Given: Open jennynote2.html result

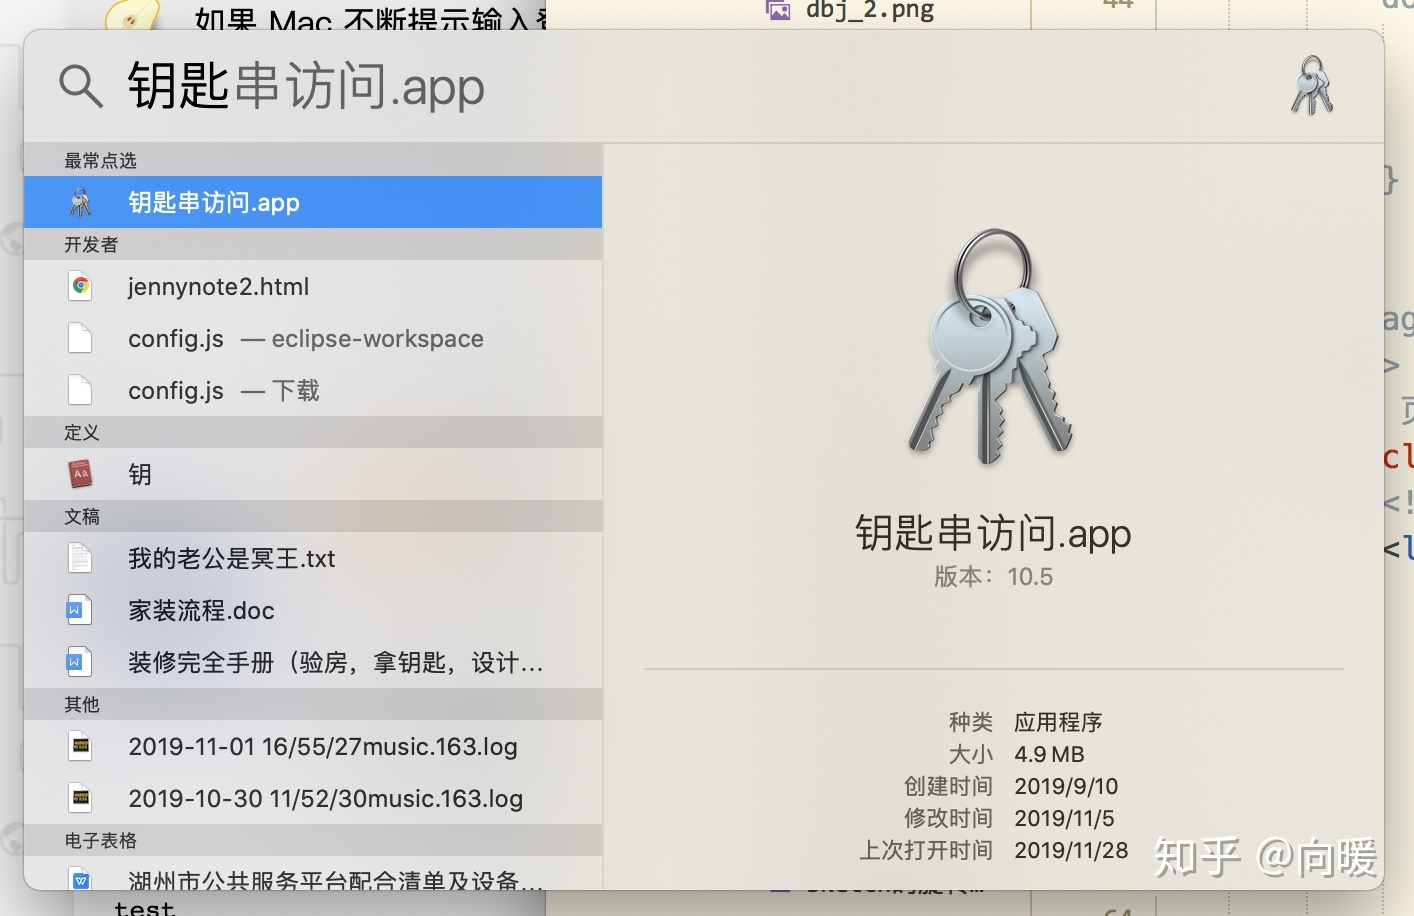Looking at the screenshot, I should [x=313, y=287].
